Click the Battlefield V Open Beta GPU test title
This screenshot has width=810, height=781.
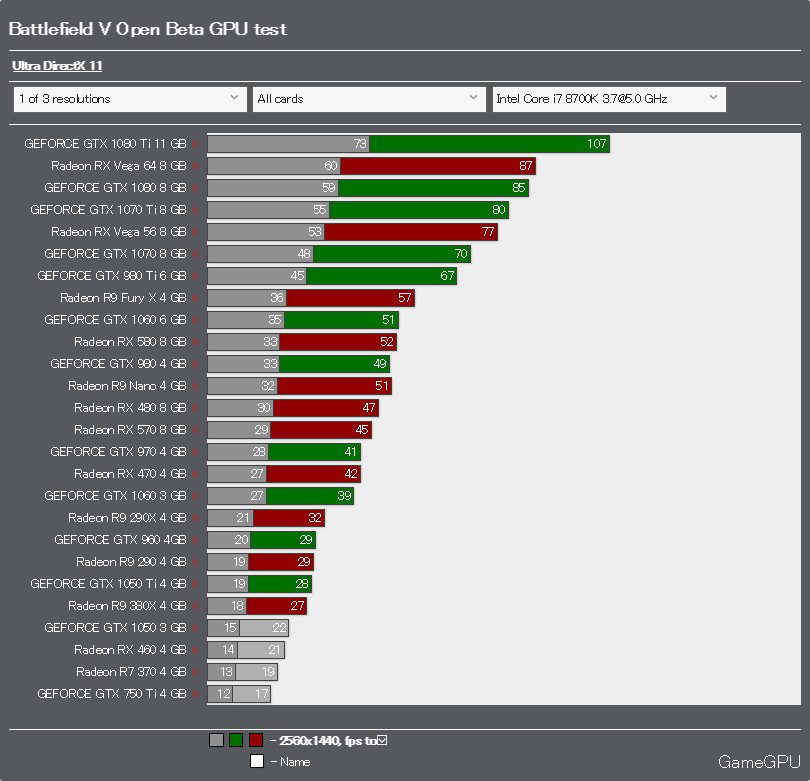148,29
